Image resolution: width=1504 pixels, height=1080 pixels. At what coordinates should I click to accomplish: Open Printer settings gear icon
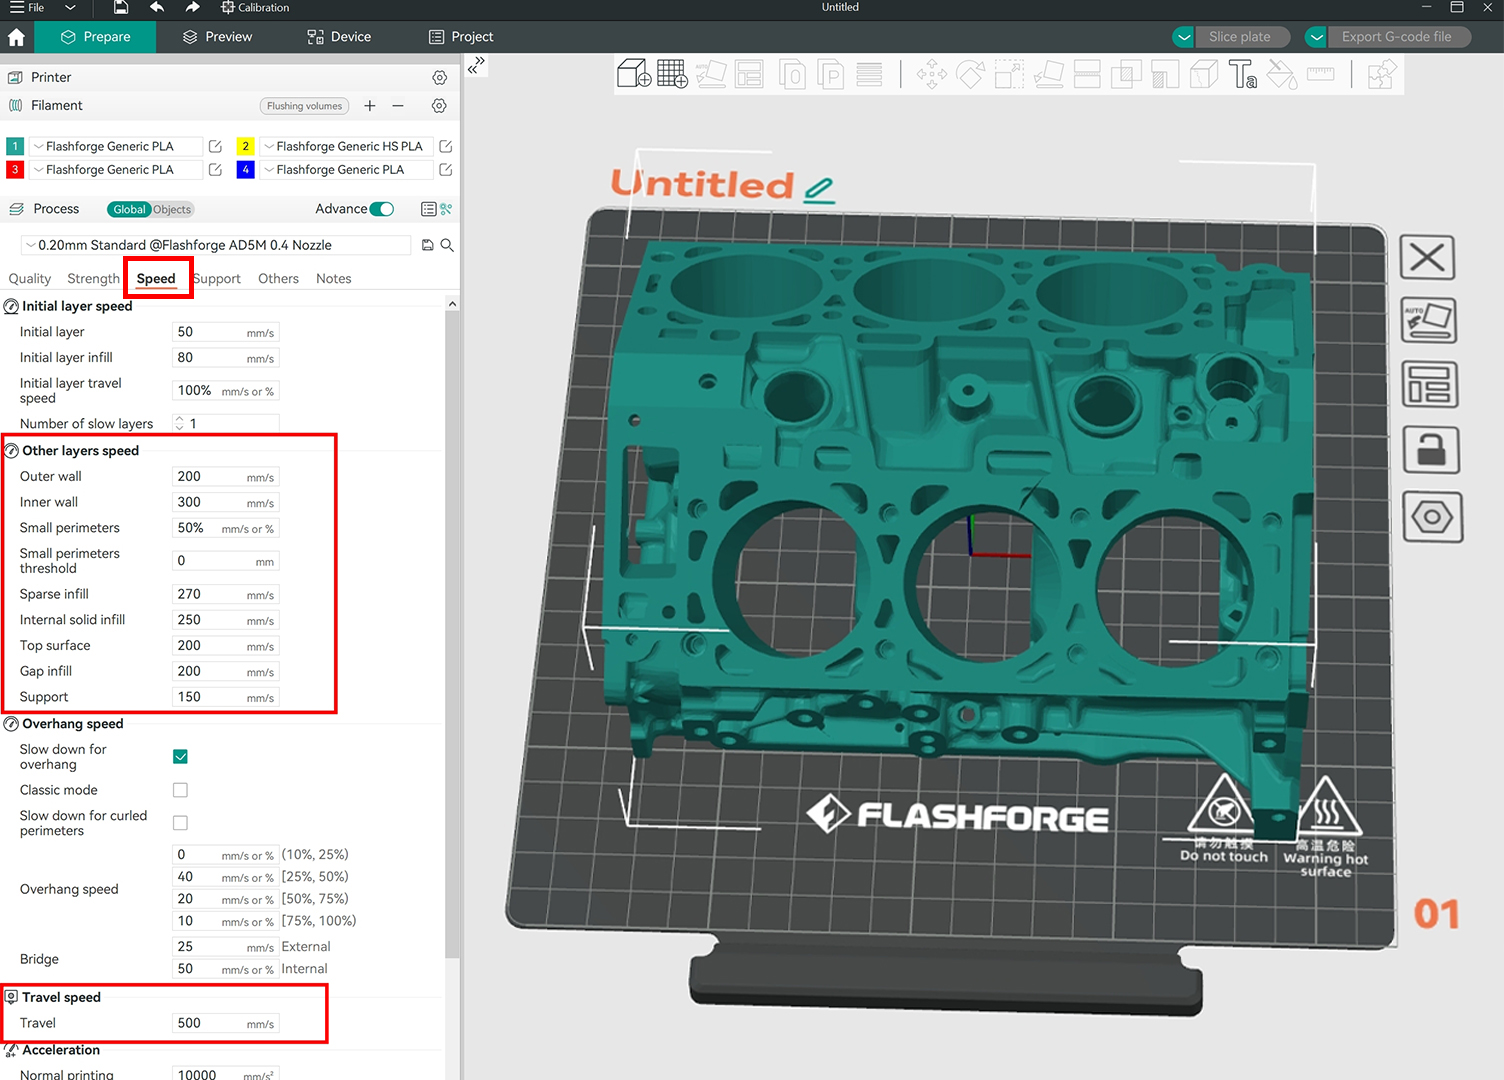coord(439,77)
